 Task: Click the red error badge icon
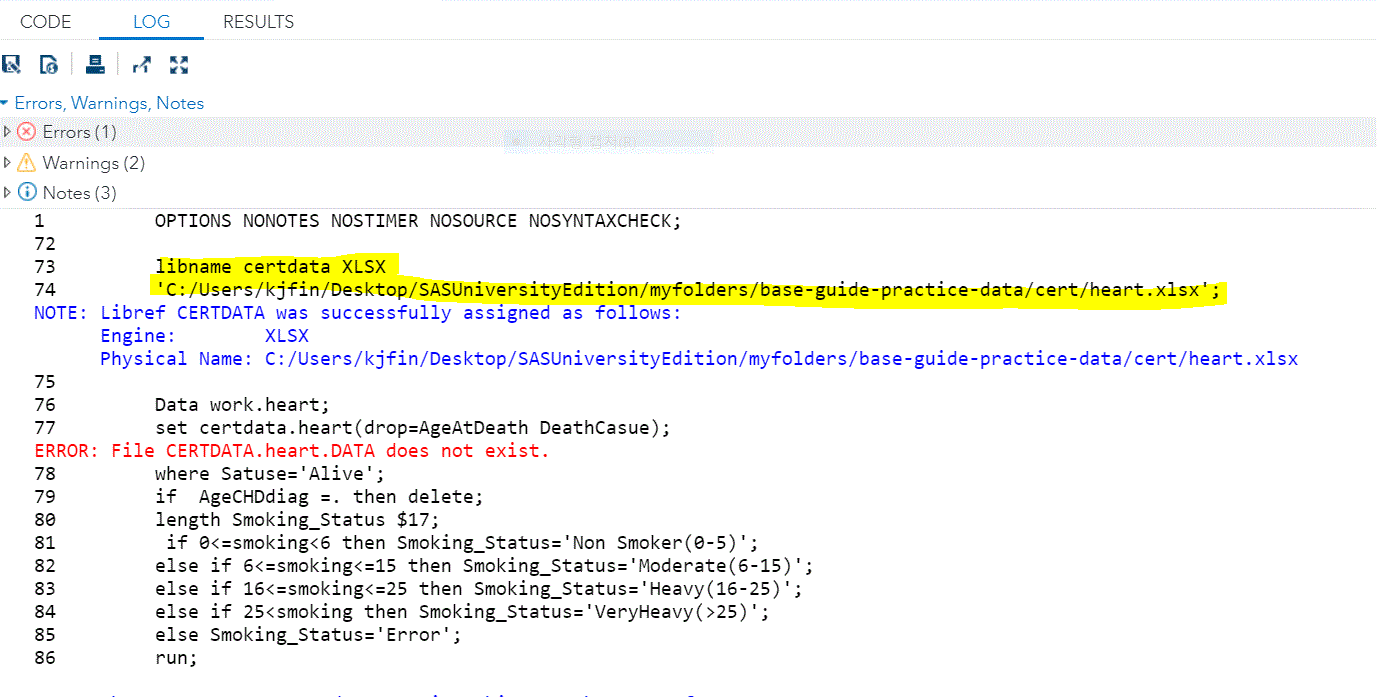tap(26, 131)
